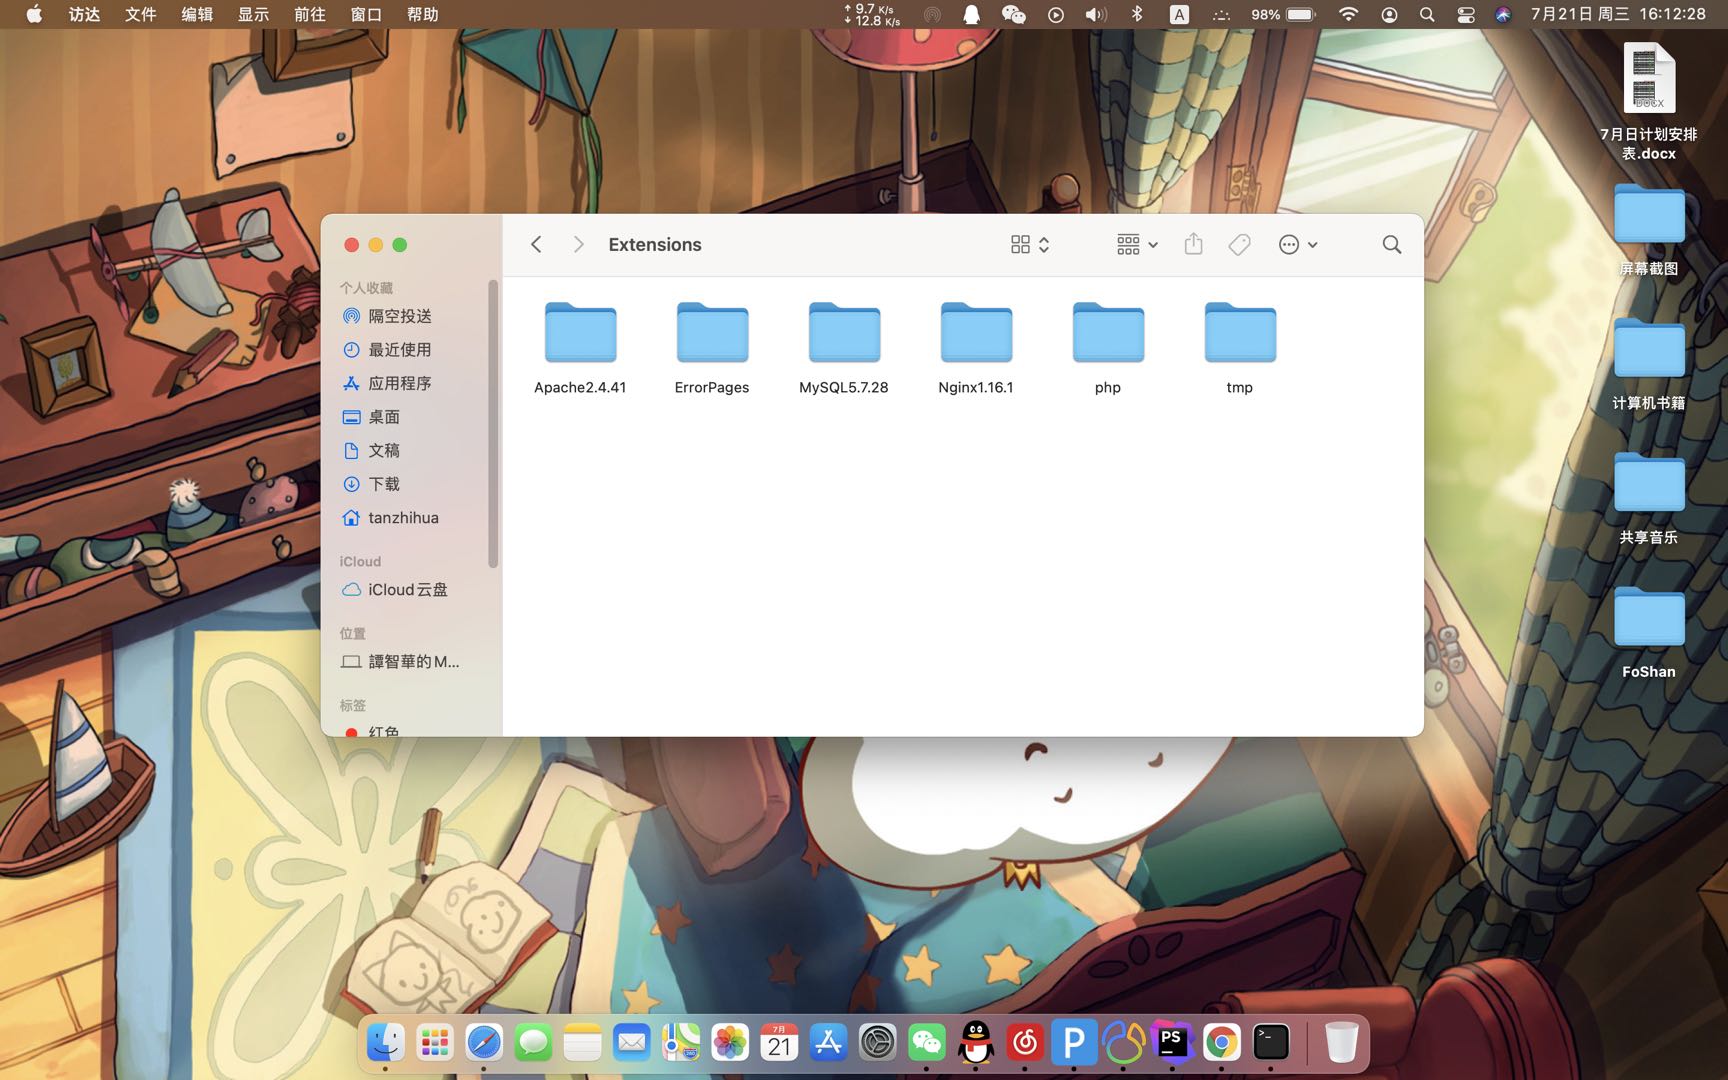Go back using the Finder back arrow

tap(536, 244)
